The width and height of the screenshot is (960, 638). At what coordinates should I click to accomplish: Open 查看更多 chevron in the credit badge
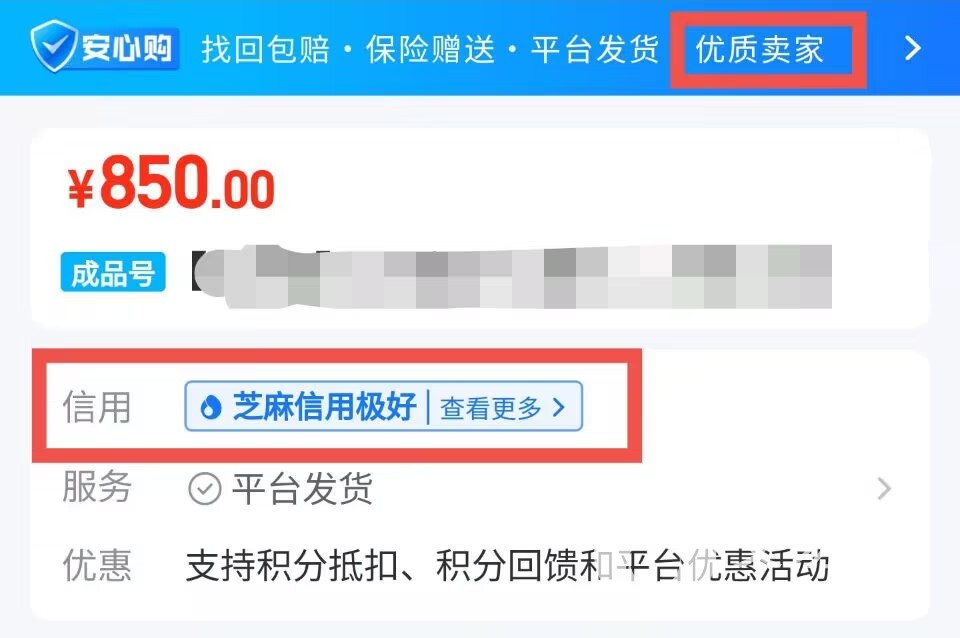tap(558, 407)
